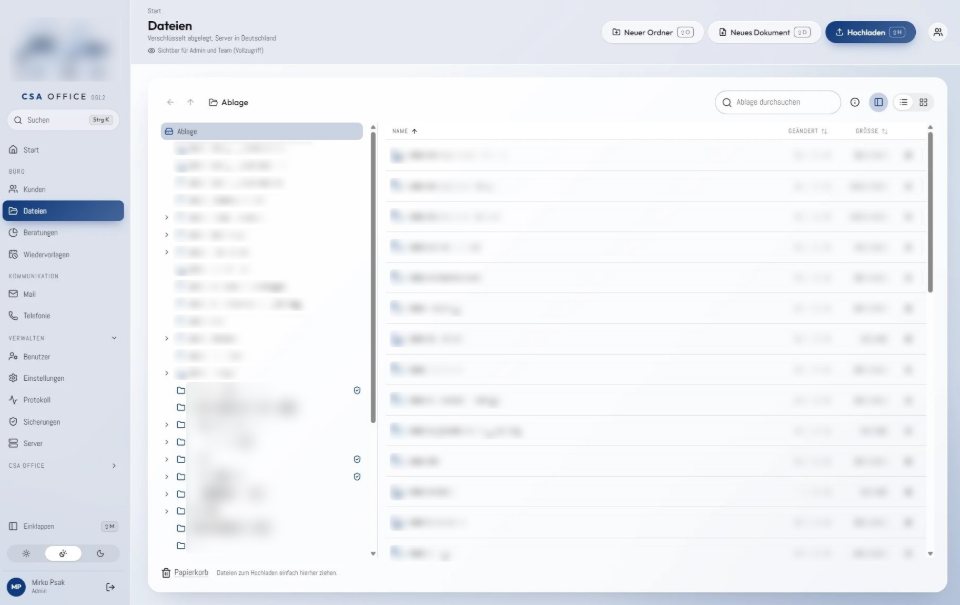
Task: Toggle the split tree view layout
Action: pos(879,102)
